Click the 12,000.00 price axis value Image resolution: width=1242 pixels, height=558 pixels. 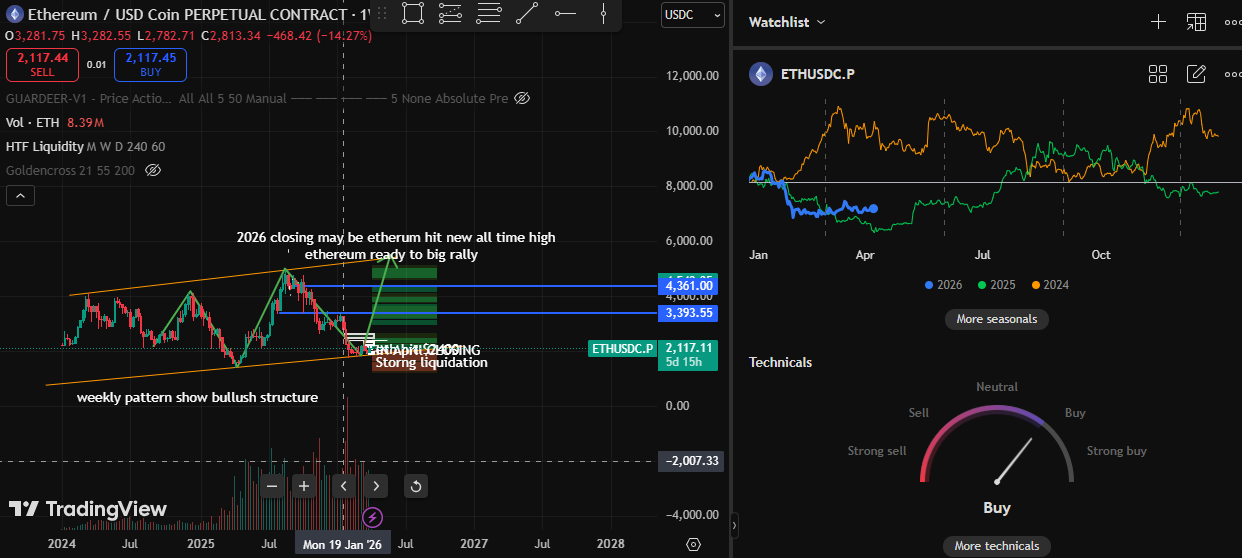(693, 76)
